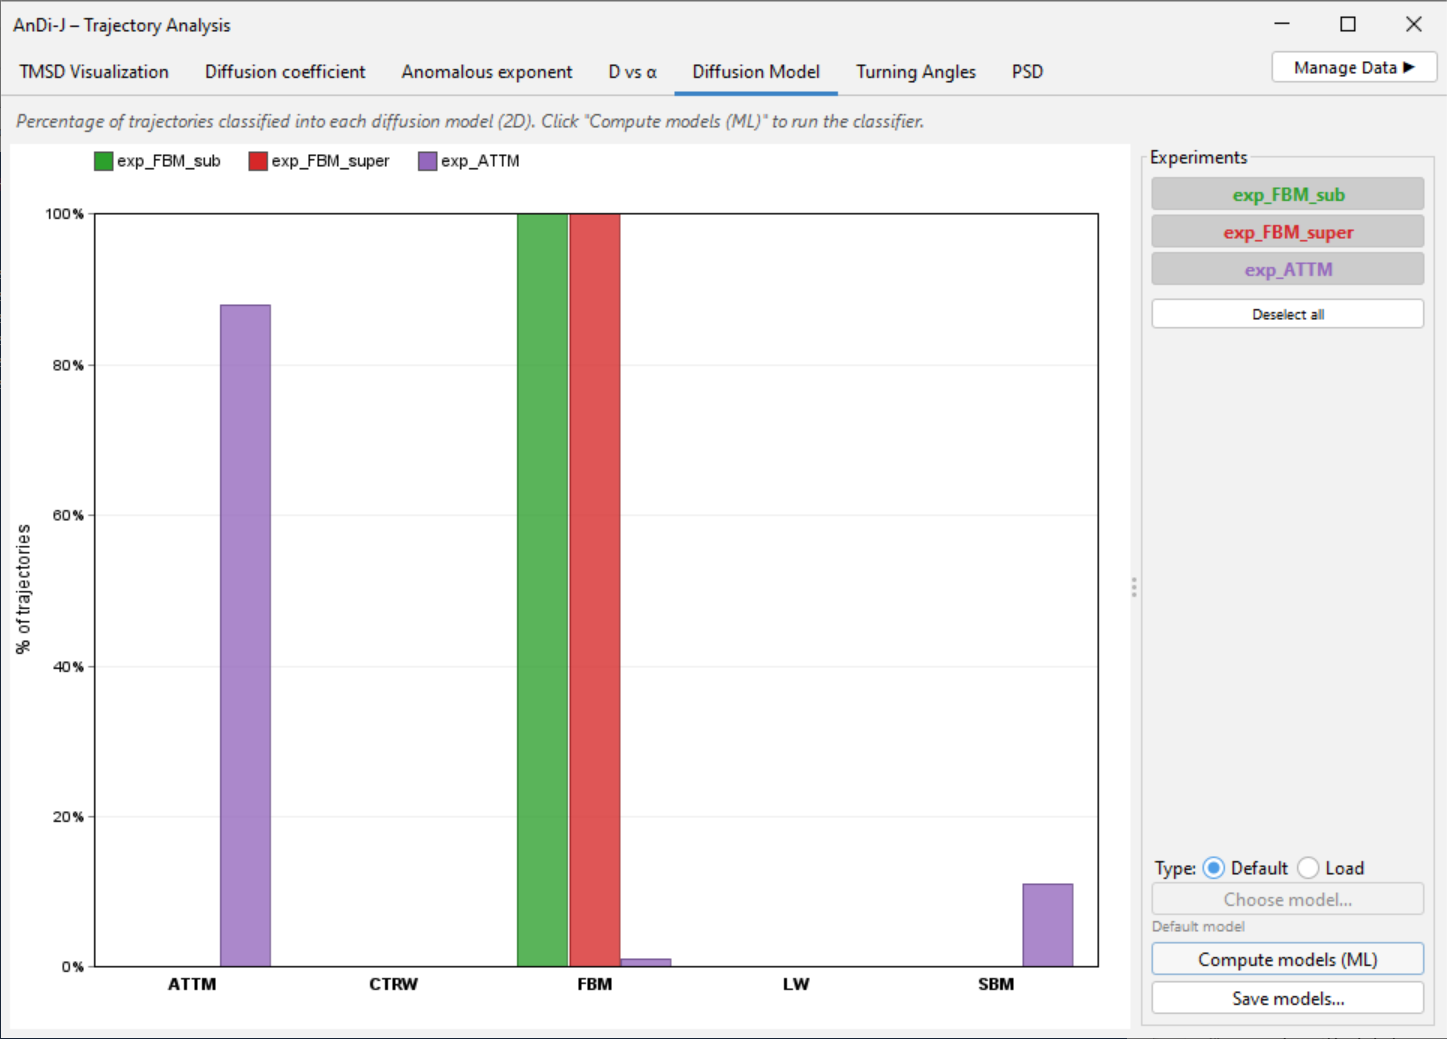The width and height of the screenshot is (1447, 1039).
Task: Click the FBM x-axis label
Action: tap(594, 984)
